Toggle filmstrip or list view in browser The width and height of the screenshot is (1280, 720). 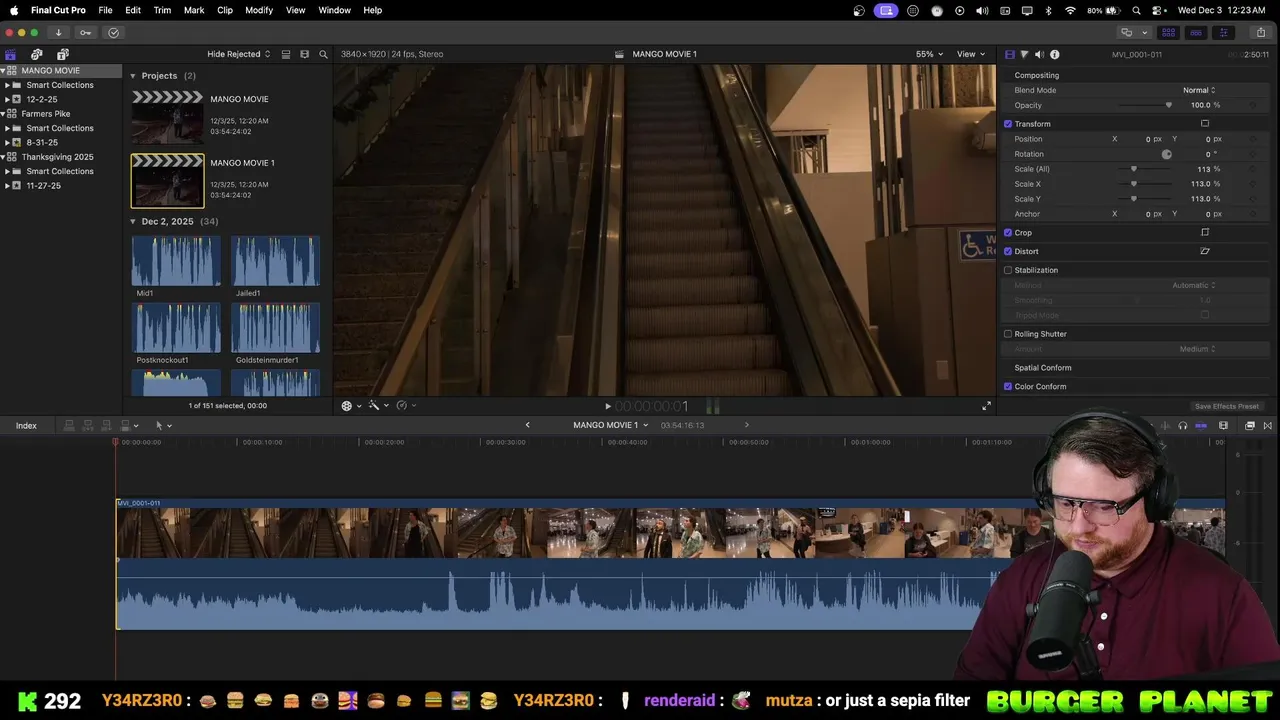click(285, 54)
